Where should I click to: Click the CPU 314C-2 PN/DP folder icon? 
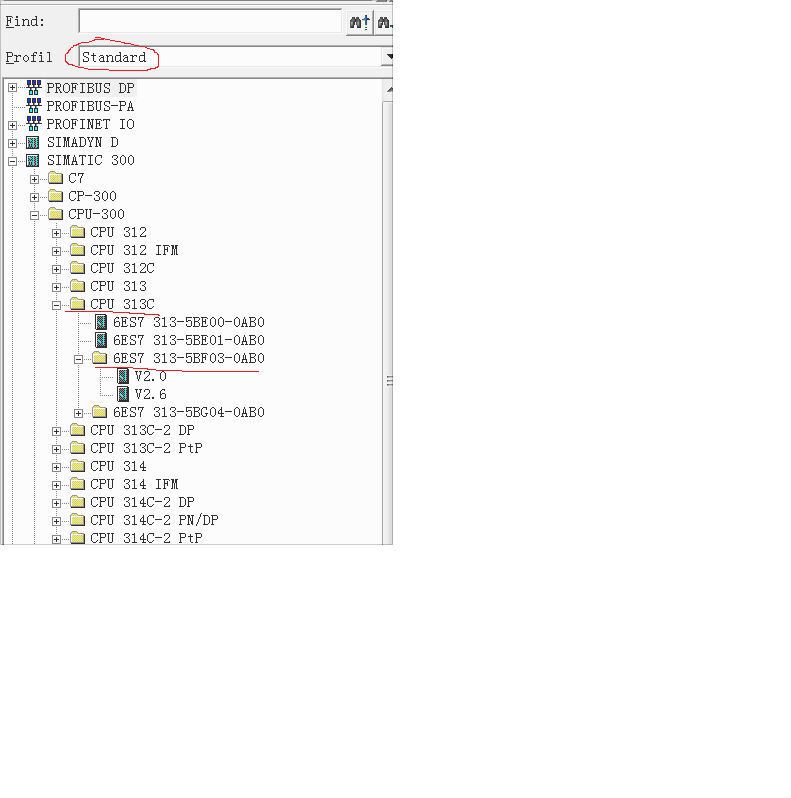(77, 520)
